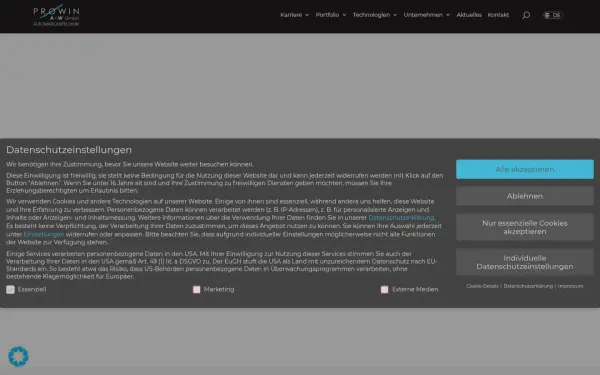600x375 pixels.
Task: Click the Datenschutzeinstellungen heading
Action: [x=69, y=150]
